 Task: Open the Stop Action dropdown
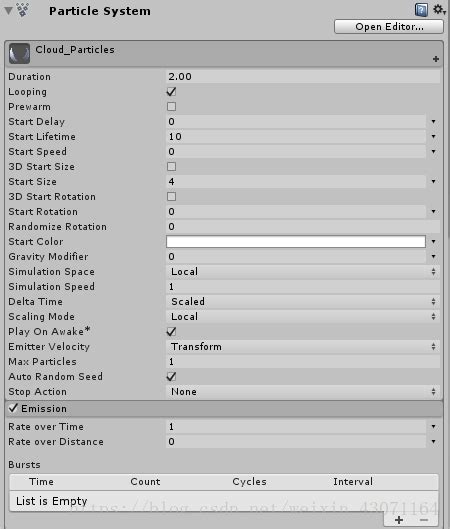[x=303, y=391]
